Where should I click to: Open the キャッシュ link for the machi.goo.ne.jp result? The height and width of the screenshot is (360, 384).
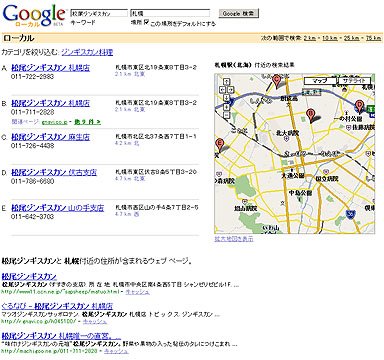click(x=116, y=351)
